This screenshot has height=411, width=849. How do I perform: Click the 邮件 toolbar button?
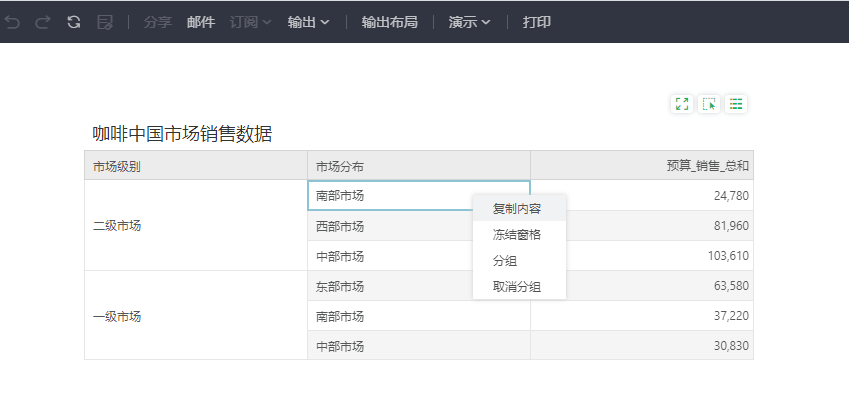(x=200, y=21)
